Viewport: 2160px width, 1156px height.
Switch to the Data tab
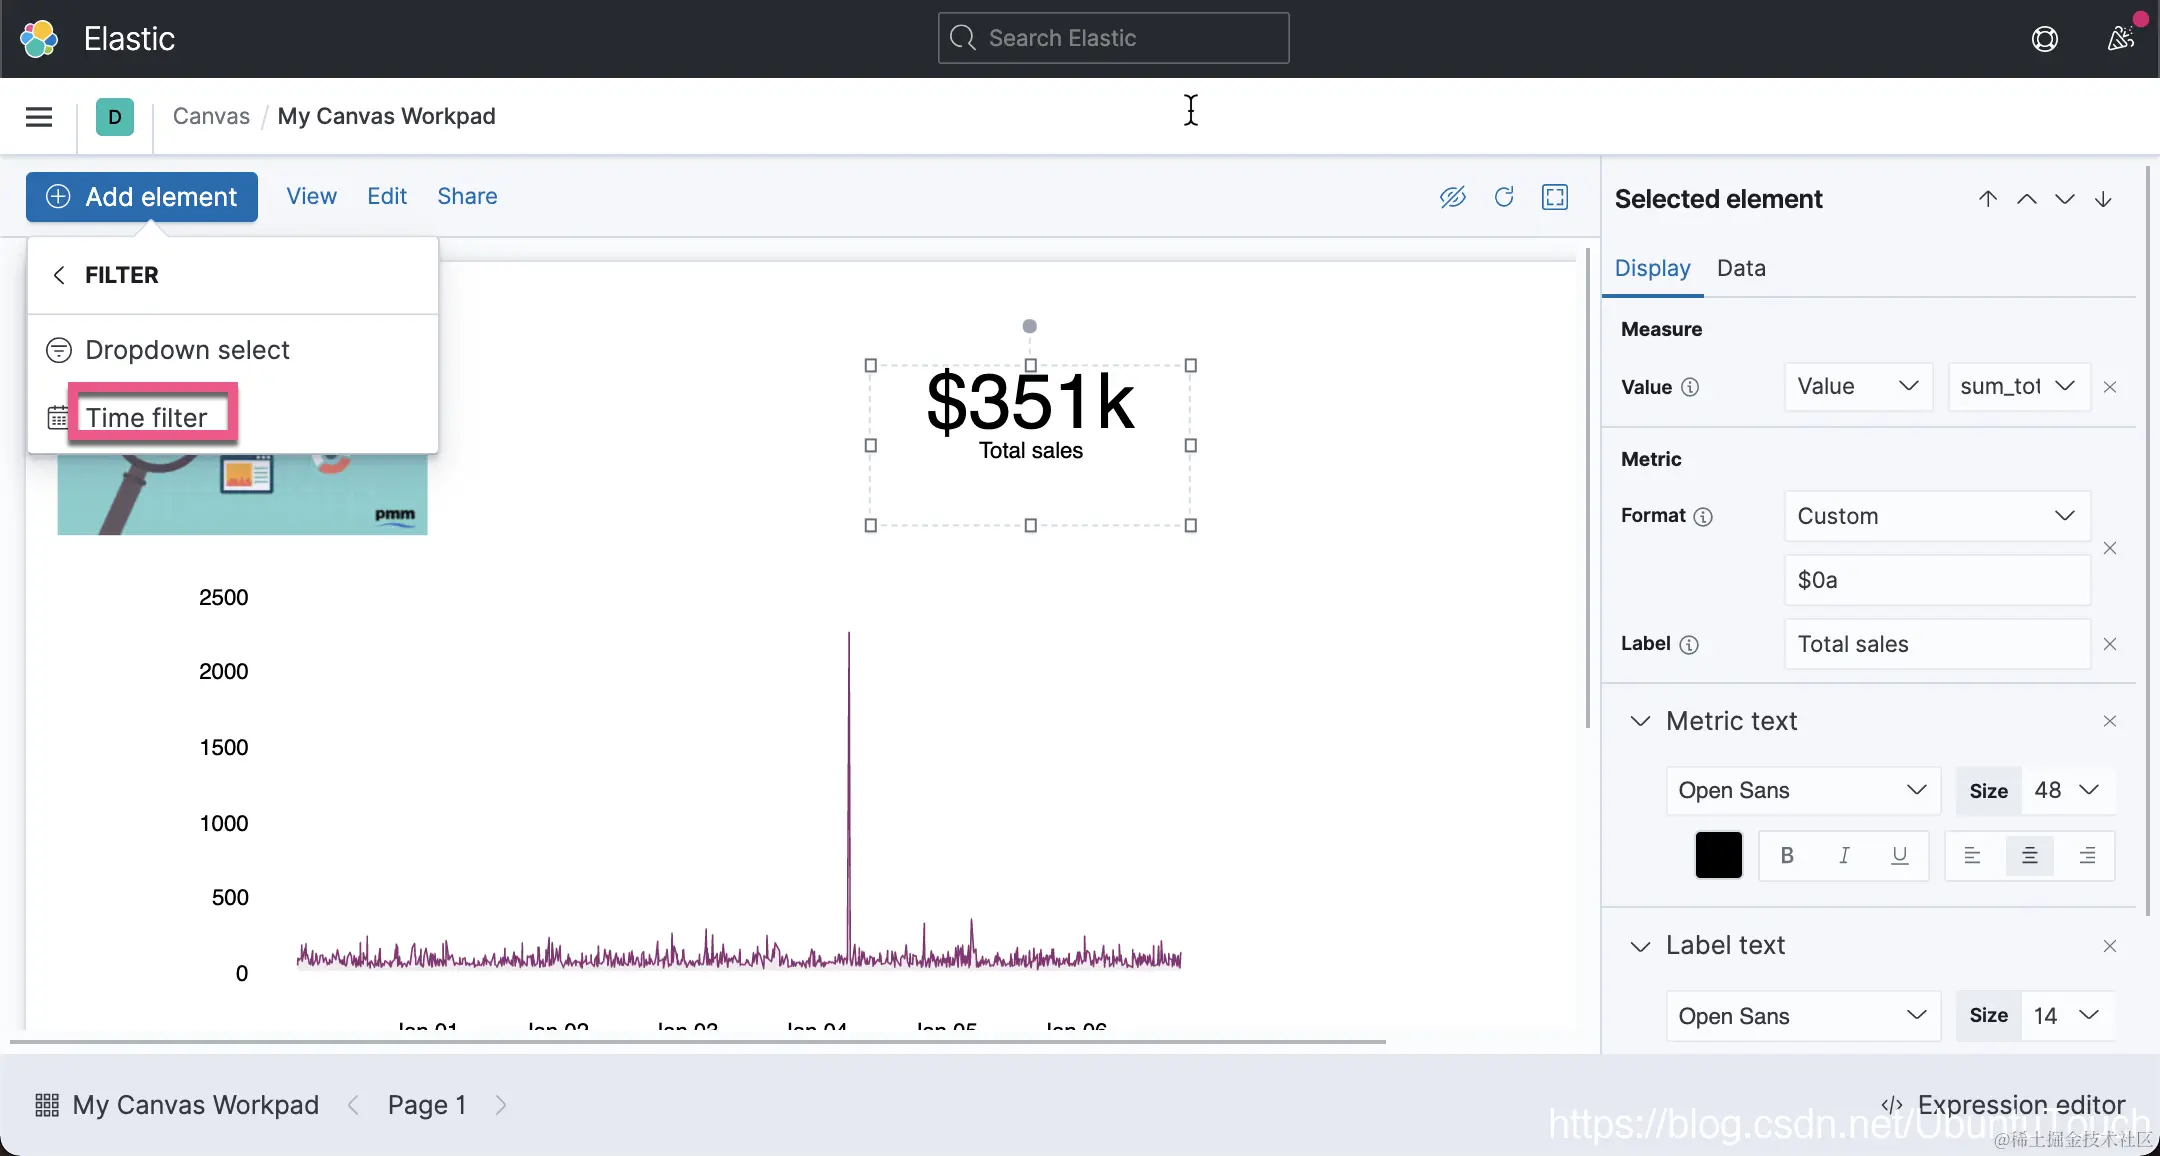pyautogui.click(x=1741, y=268)
